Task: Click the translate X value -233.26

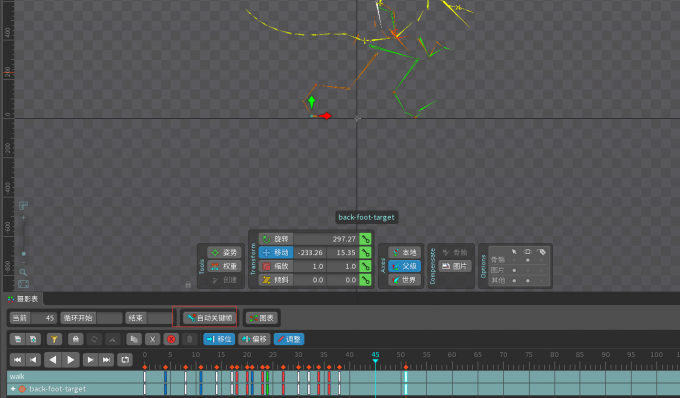Action: (310, 252)
